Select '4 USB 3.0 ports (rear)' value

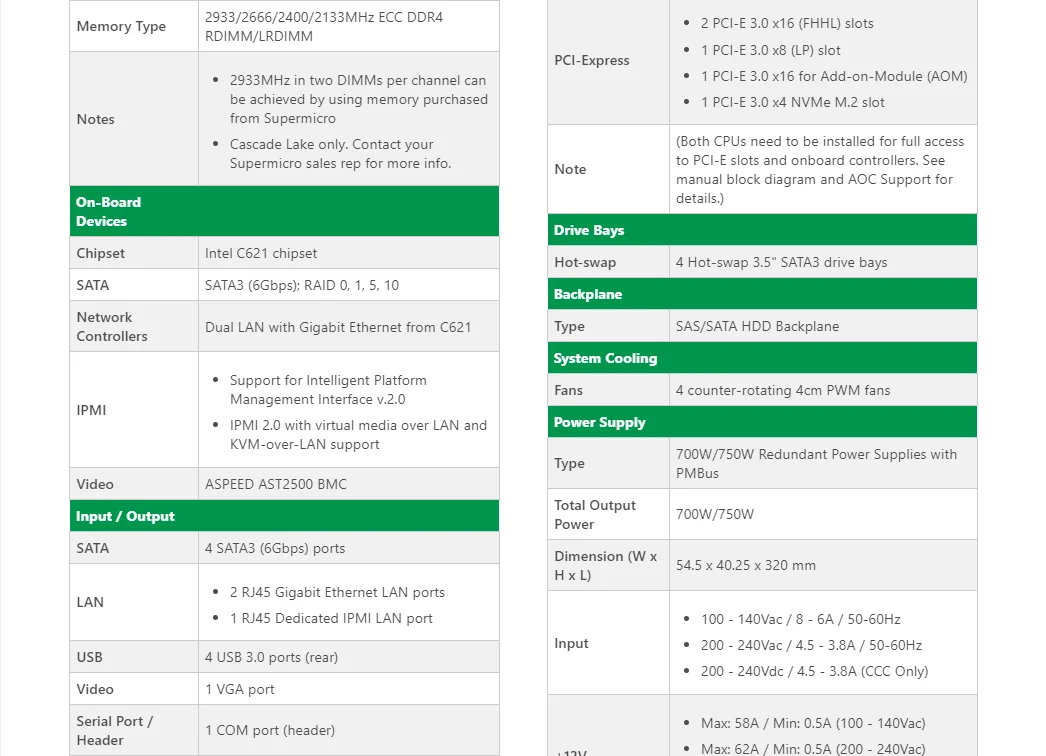tap(271, 657)
